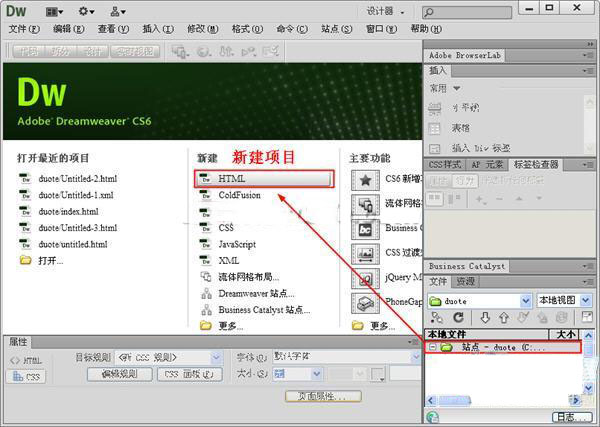
Task: Collapse the duote site tree node
Action: 432,347
